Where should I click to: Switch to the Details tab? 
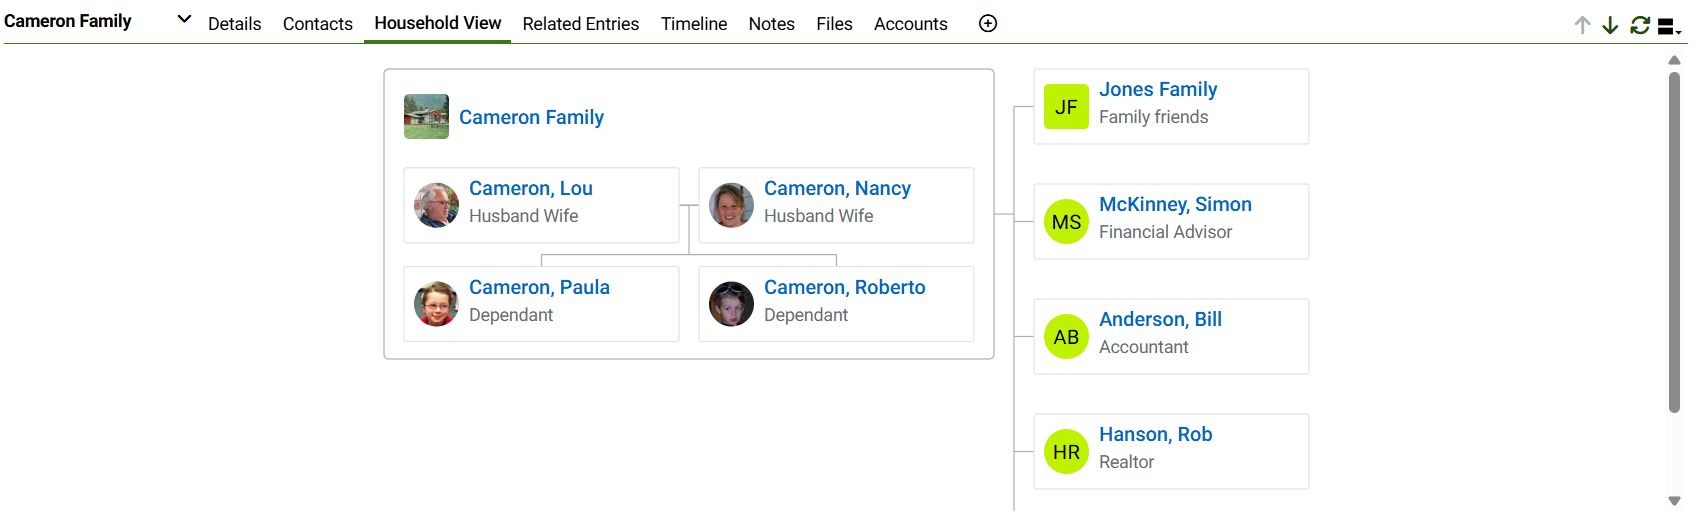click(x=235, y=24)
